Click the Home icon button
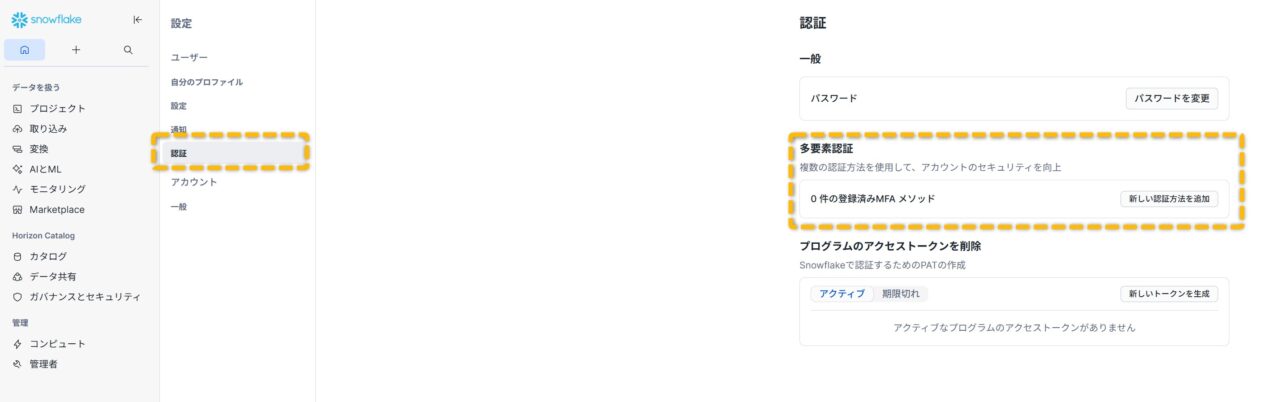 25,50
